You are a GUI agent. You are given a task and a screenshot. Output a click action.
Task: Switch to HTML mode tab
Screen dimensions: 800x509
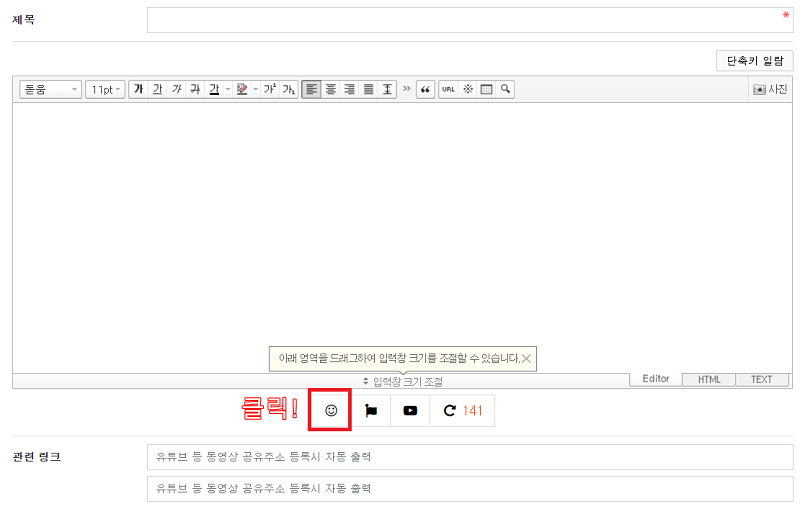[x=709, y=379]
